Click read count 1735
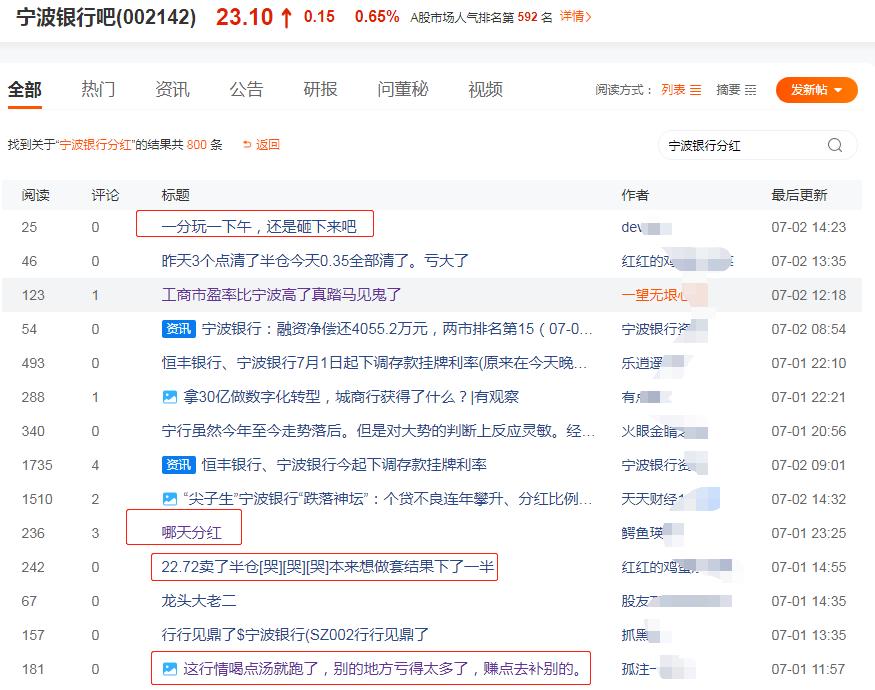 [37, 465]
